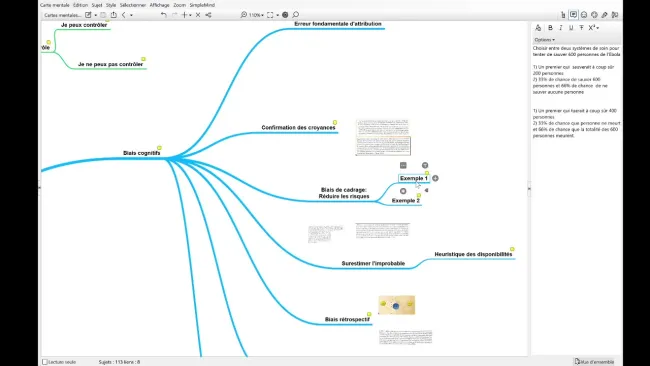Expand the arrow next to the fit-to-screen icon
The image size is (650, 366).
coord(277,15)
